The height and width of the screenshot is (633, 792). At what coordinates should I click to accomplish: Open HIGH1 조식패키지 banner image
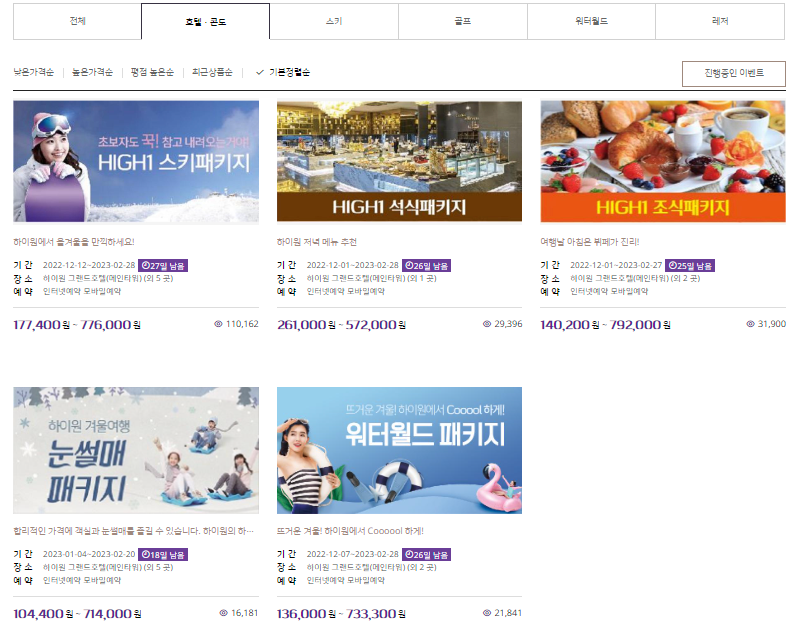tap(663, 161)
